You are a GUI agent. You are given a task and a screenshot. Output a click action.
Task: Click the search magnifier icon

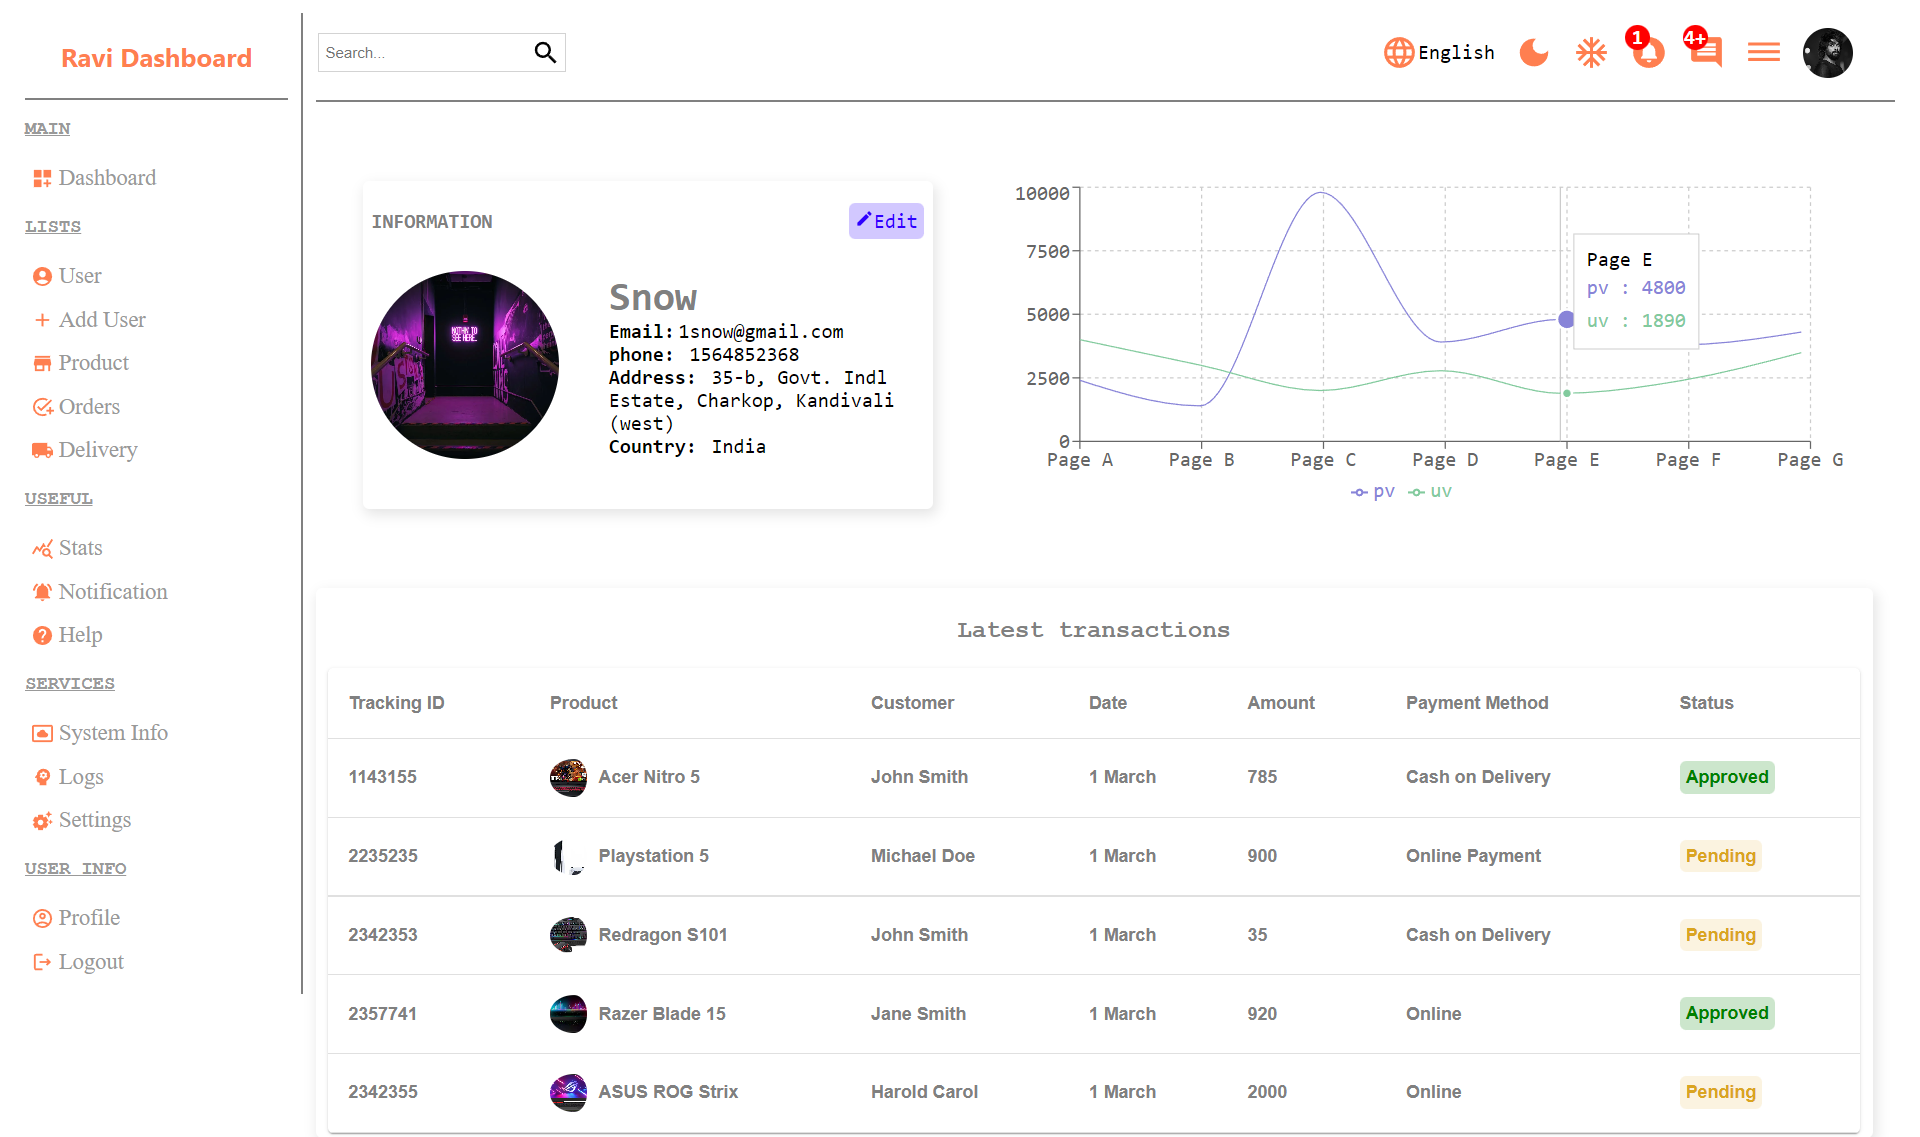545,51
